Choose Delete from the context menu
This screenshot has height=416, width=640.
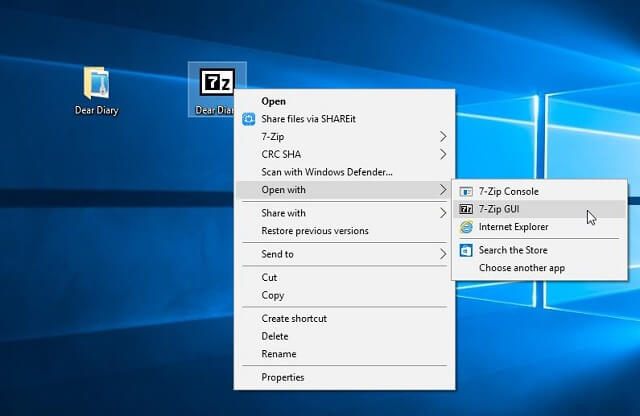point(344,336)
